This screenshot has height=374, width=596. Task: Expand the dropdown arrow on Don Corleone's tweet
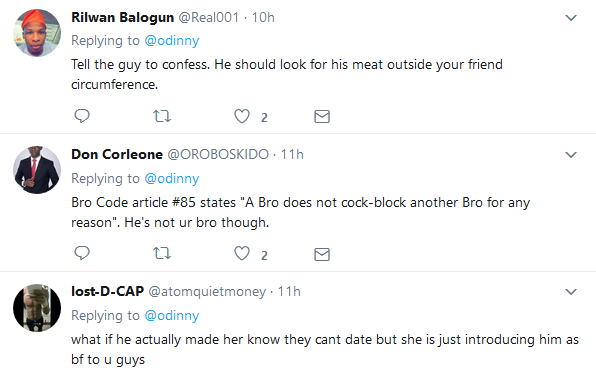[571, 155]
